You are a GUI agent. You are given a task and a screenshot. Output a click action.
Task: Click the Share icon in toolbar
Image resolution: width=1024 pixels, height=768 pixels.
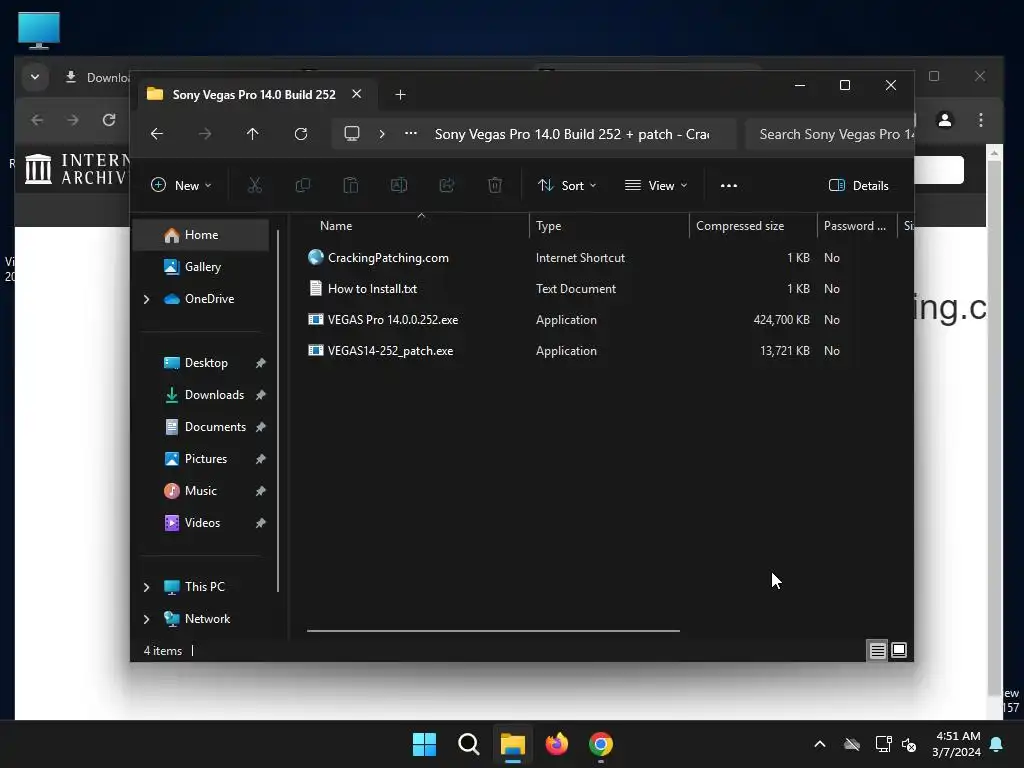[x=447, y=185]
